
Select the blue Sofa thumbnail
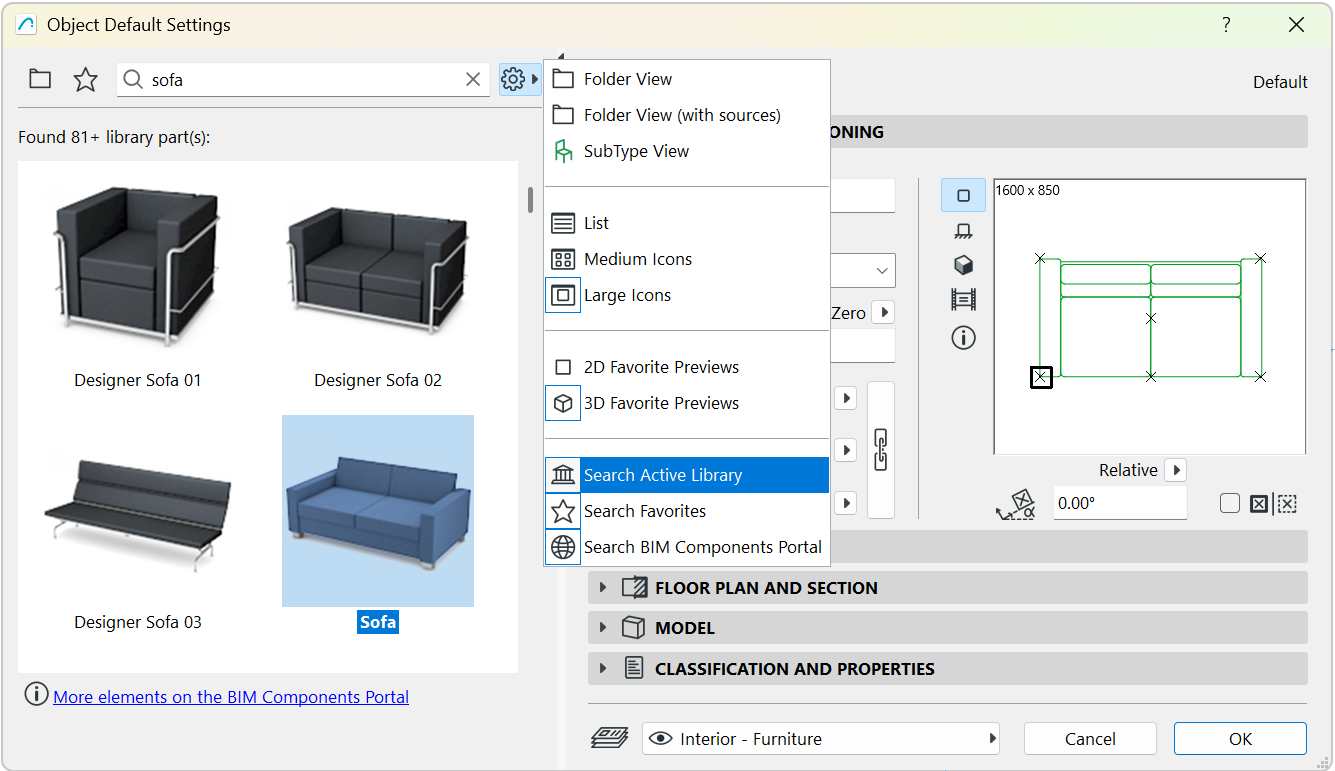pos(378,510)
